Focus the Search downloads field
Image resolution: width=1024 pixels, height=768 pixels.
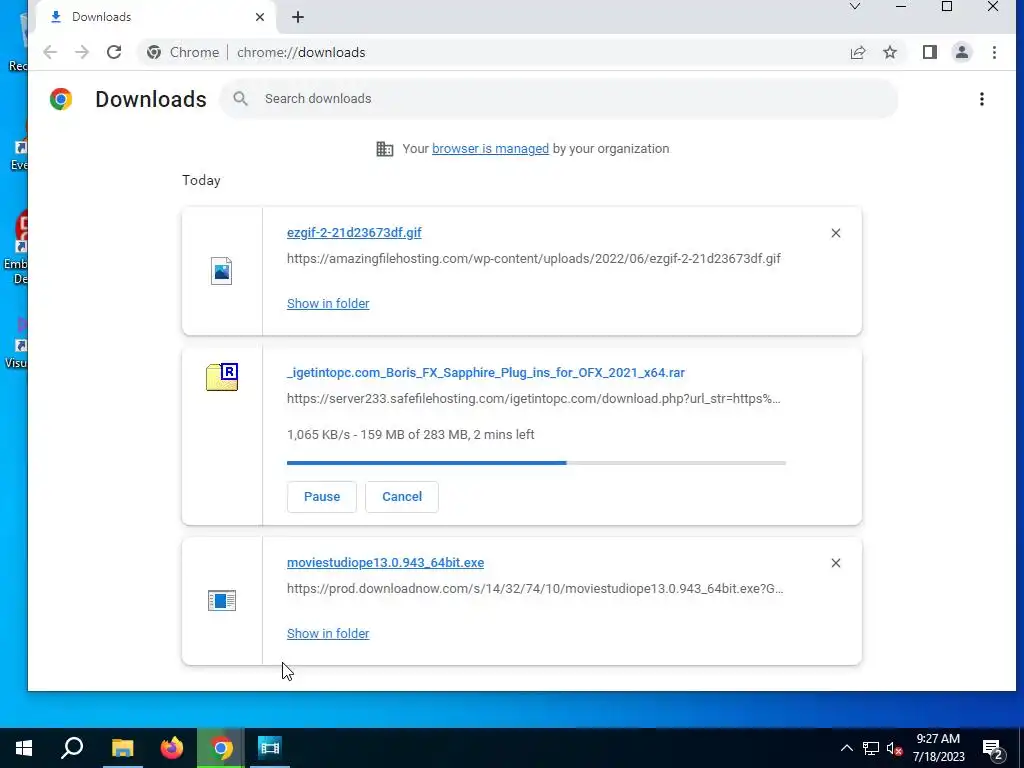558,99
